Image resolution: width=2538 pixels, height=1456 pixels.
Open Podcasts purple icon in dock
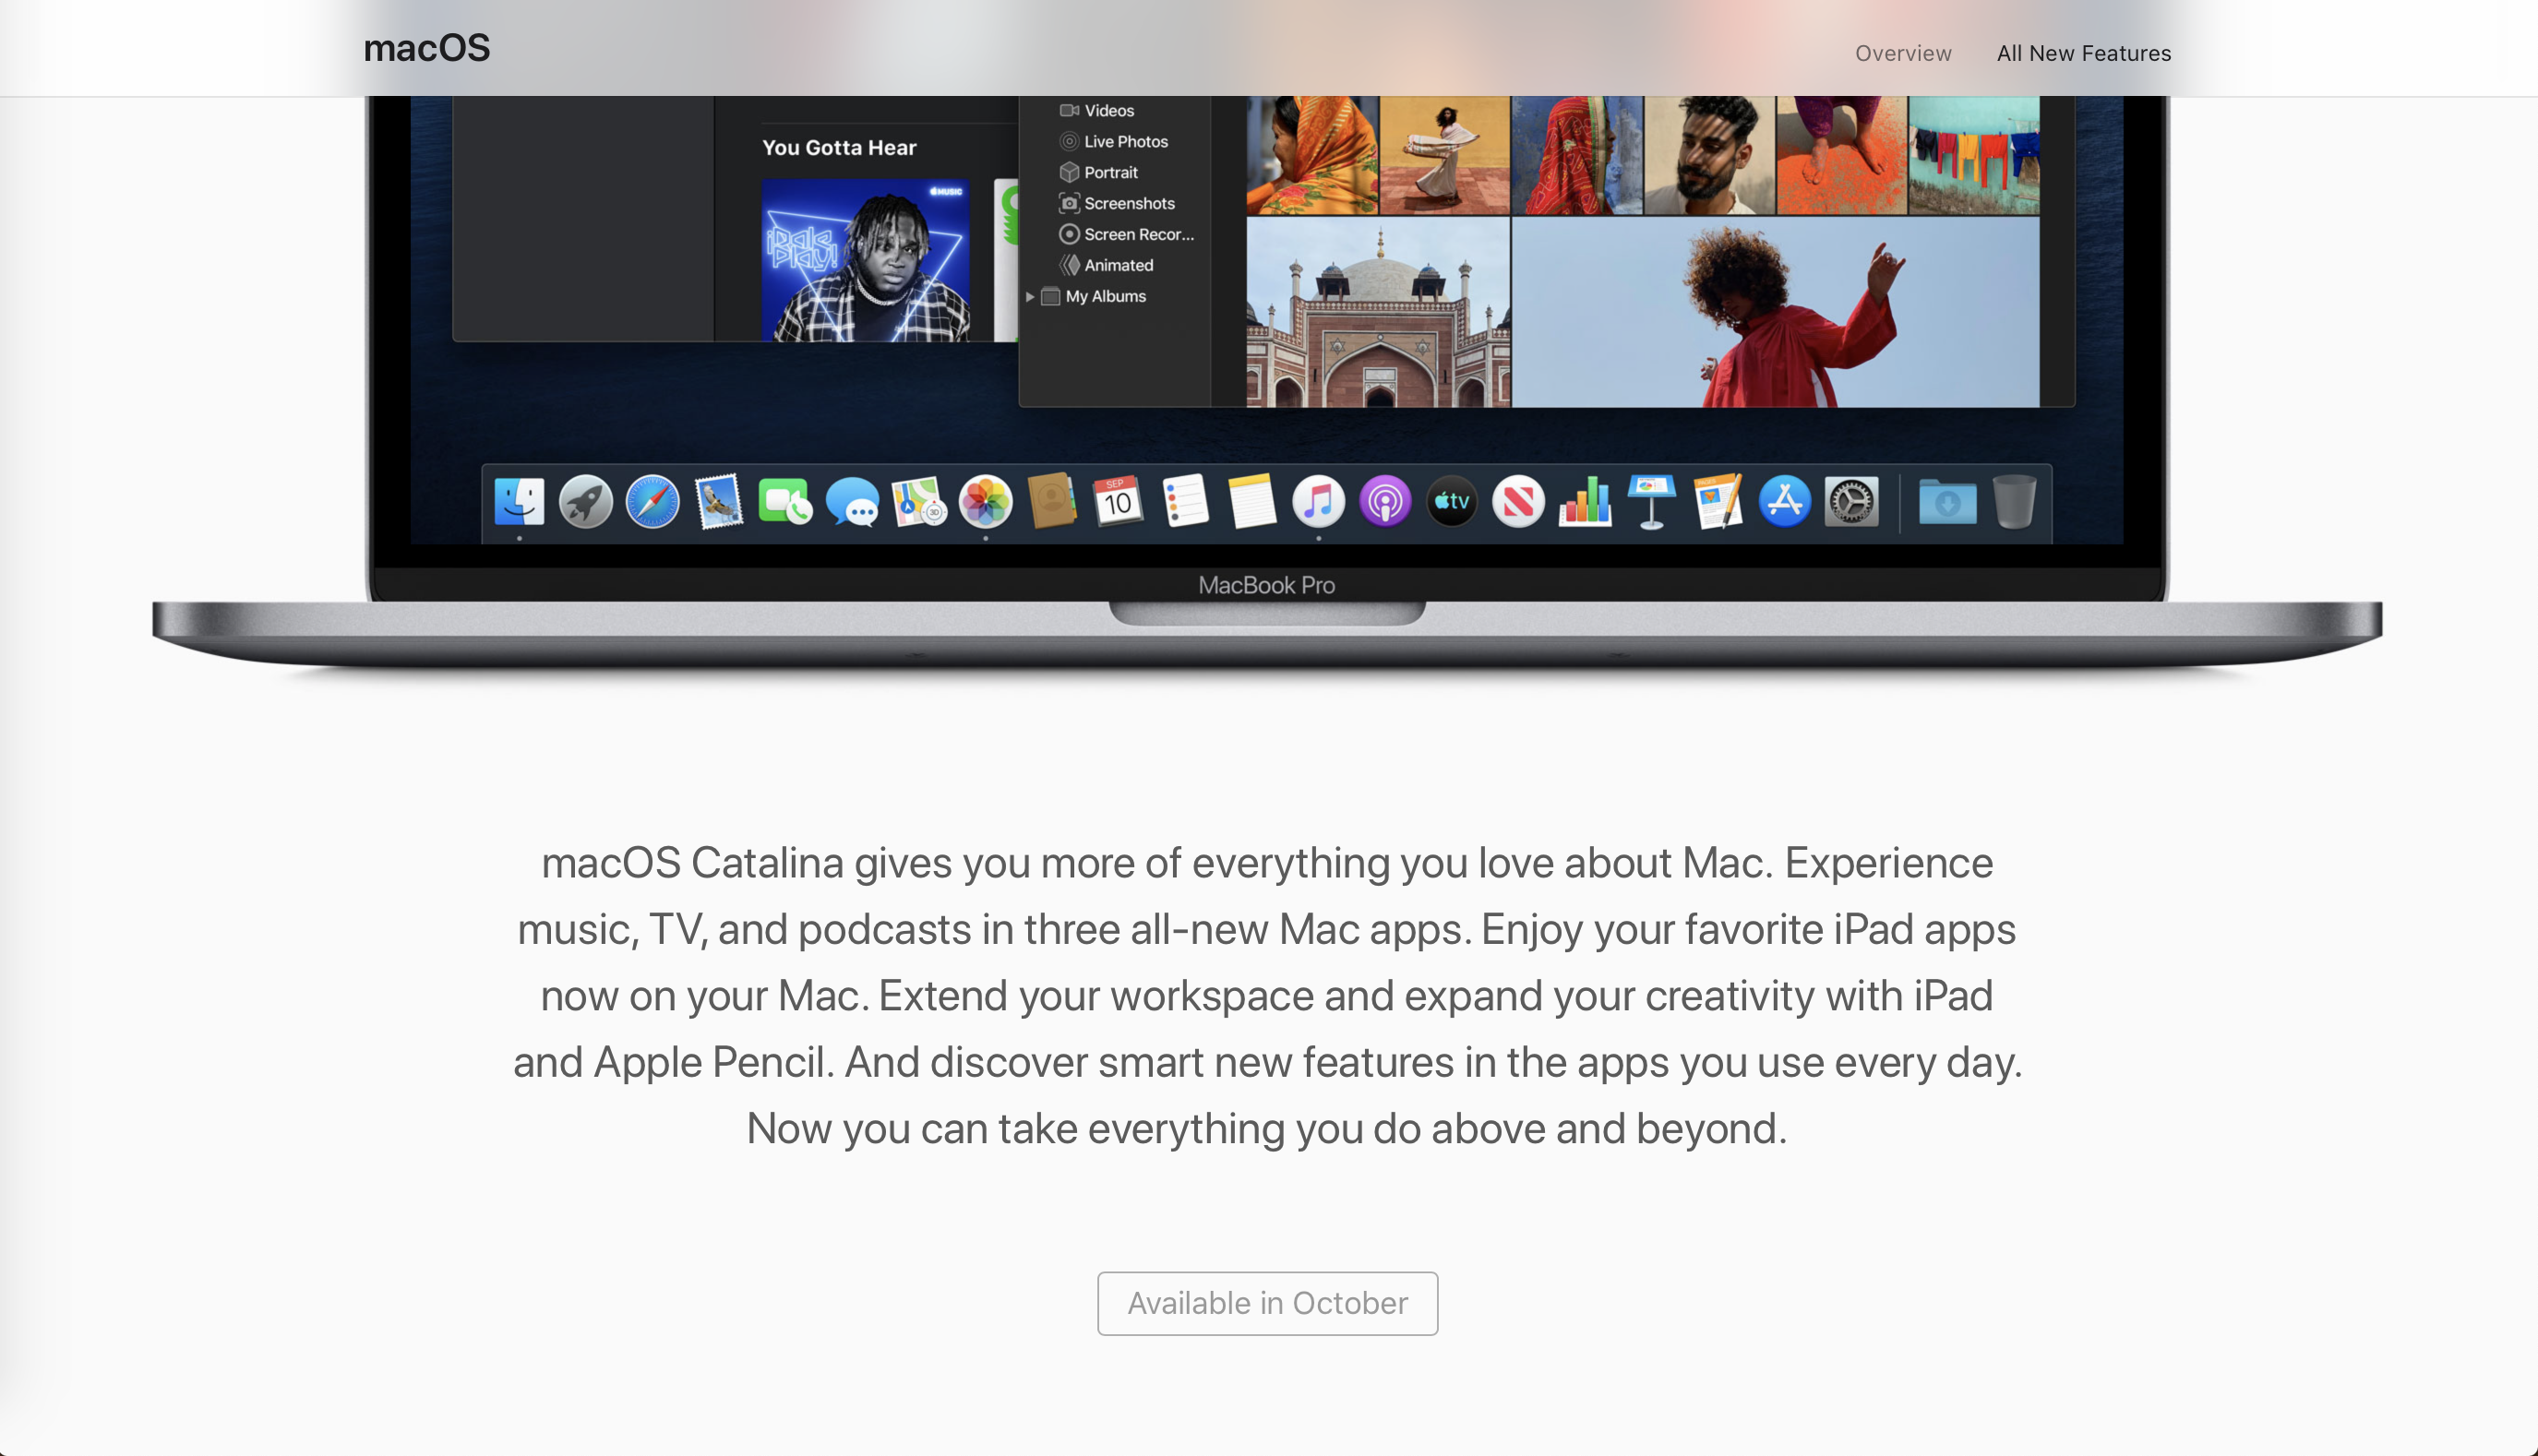[x=1385, y=501]
